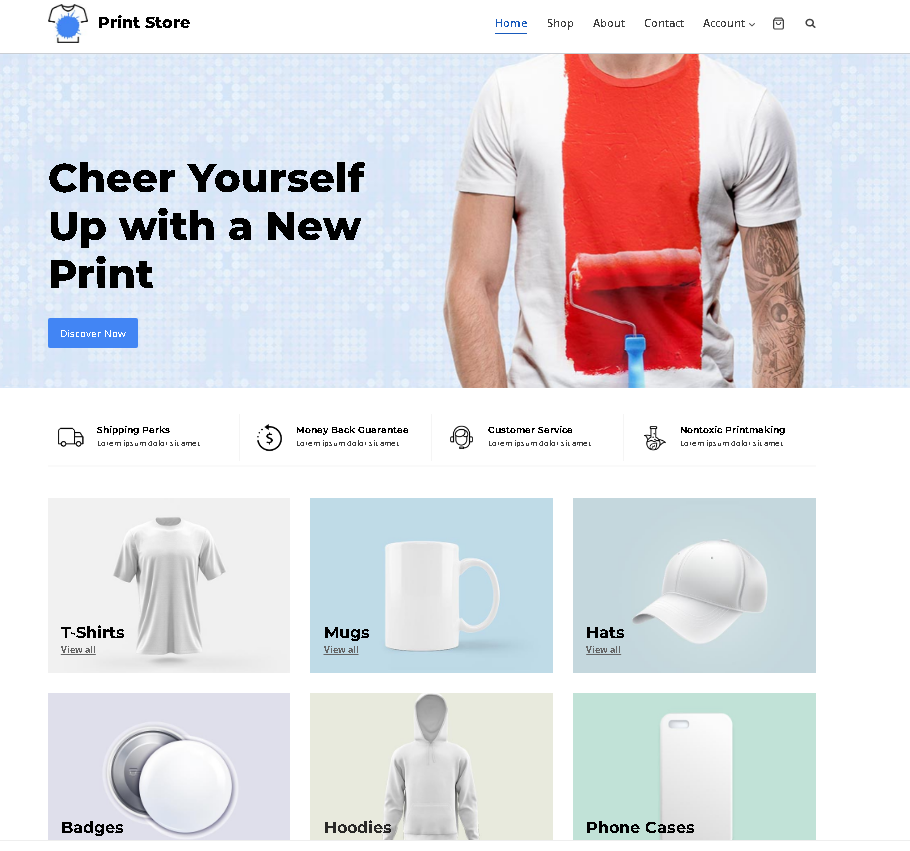Viewport: 910px width, 851px height.
Task: Open the About page link
Action: pyautogui.click(x=609, y=23)
